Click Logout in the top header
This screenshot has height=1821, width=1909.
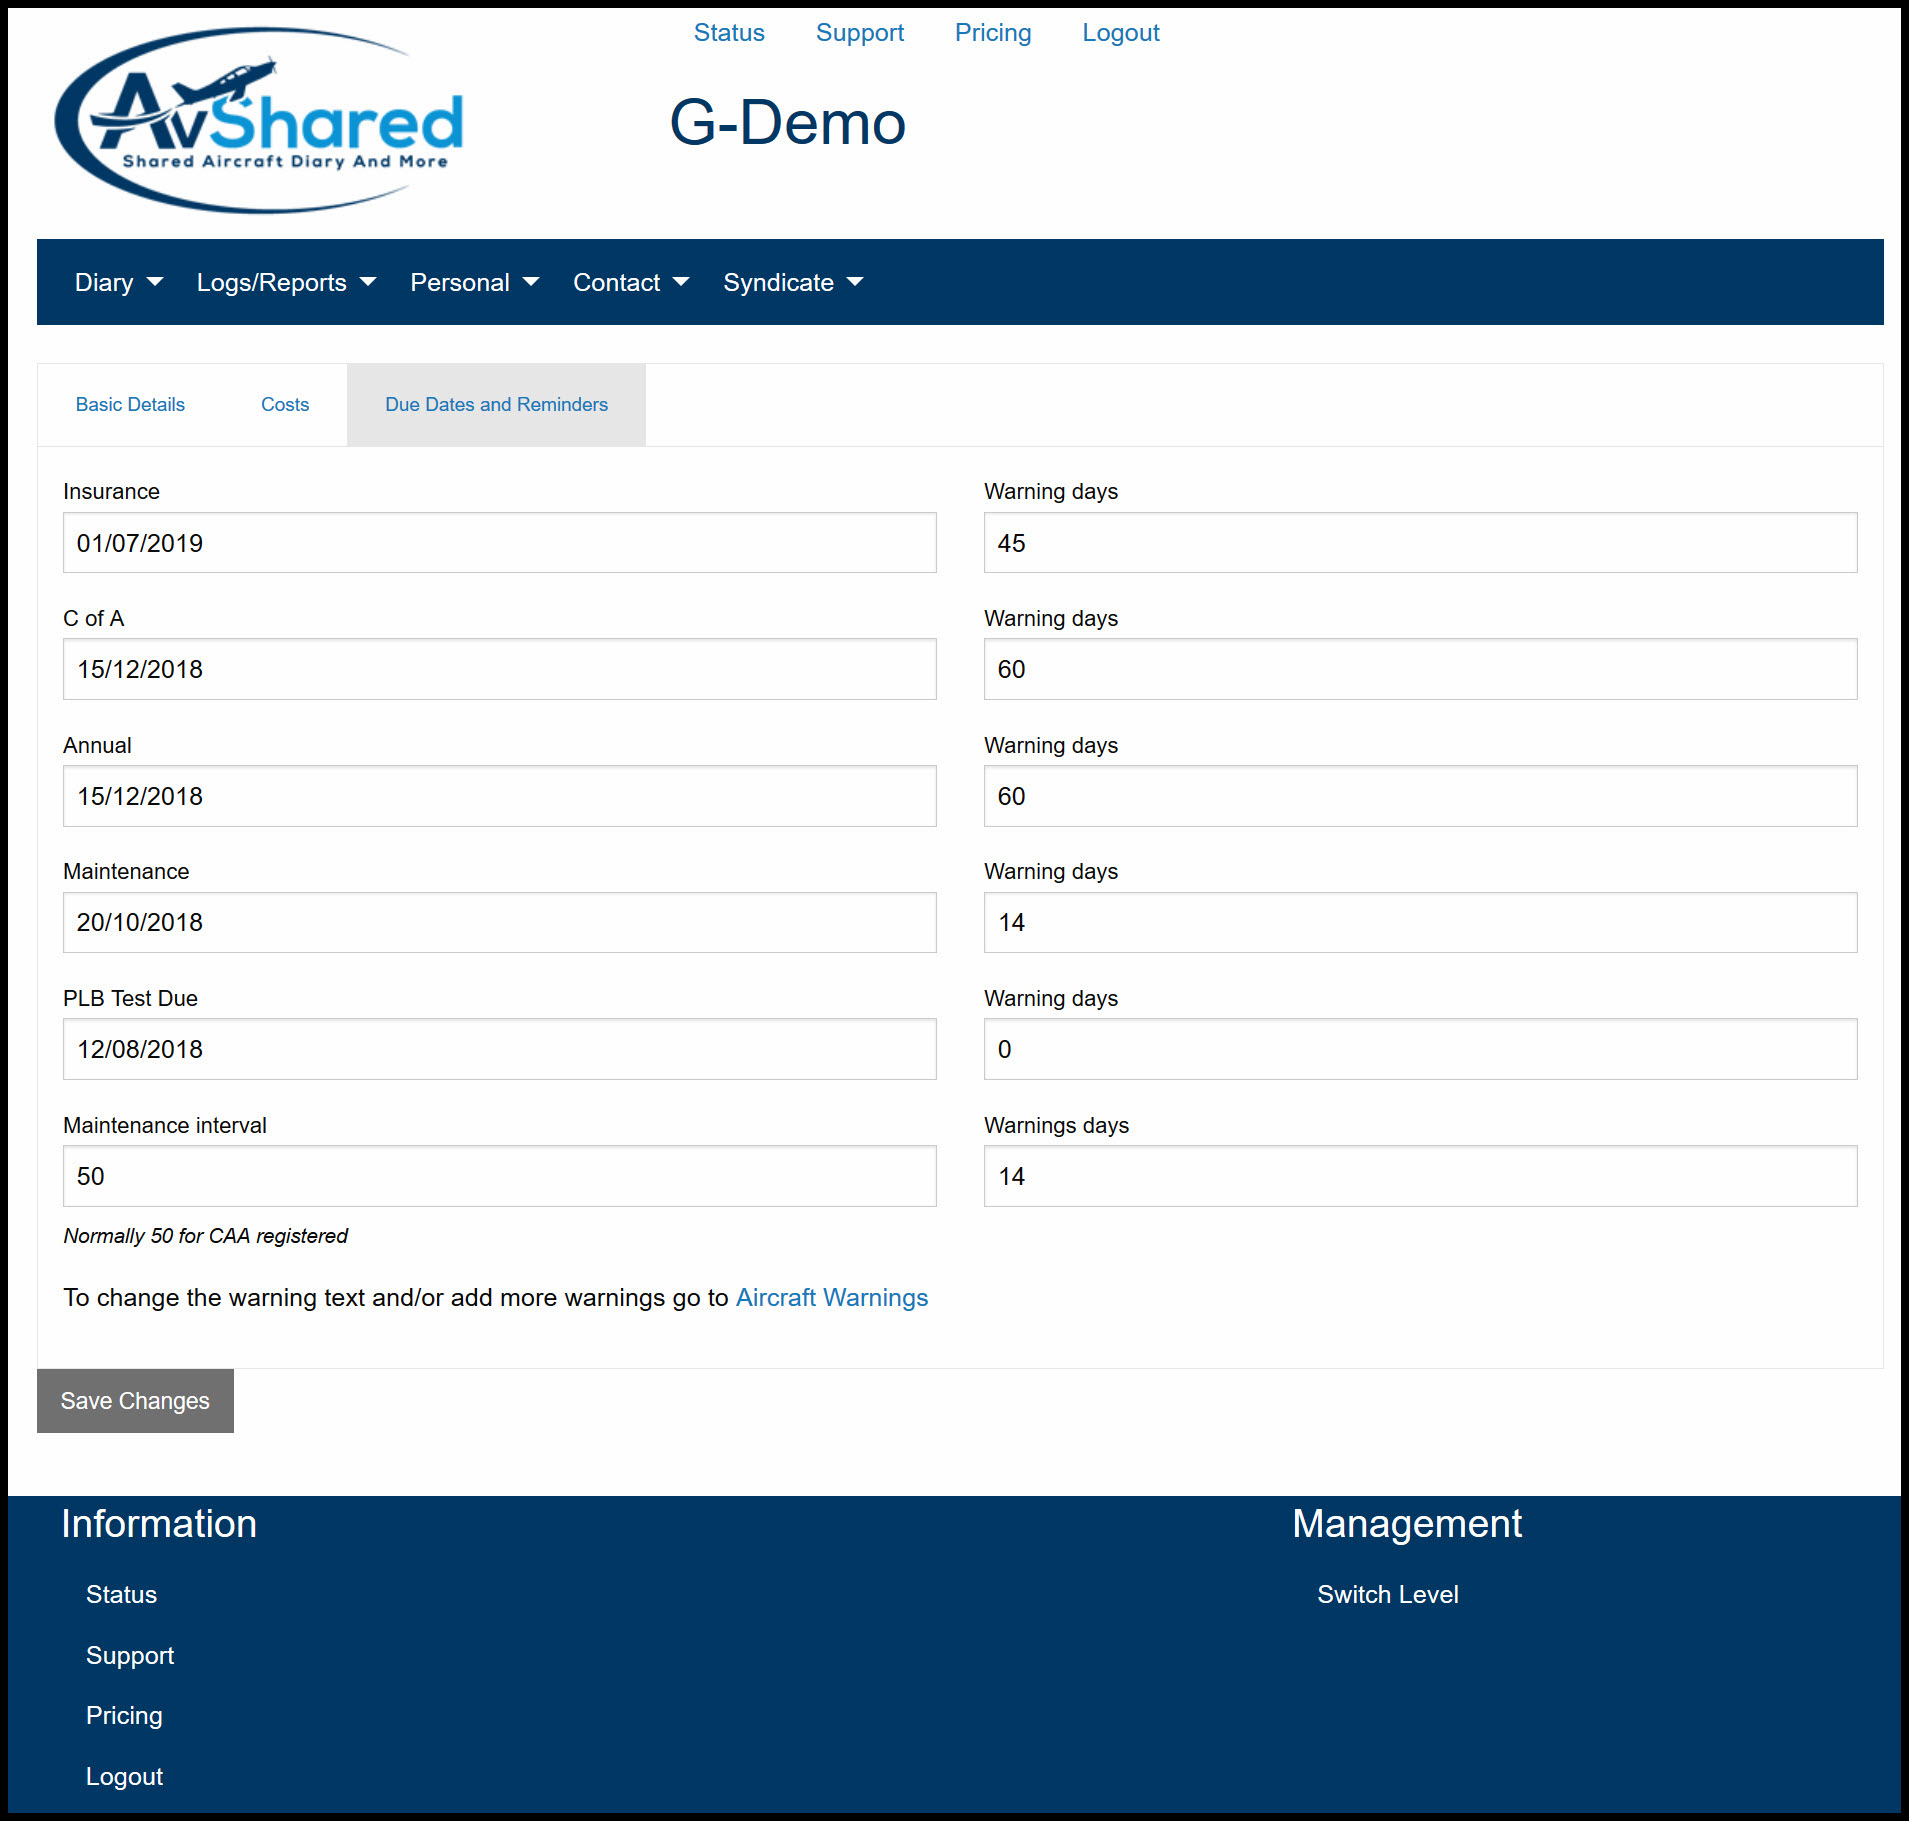[x=1120, y=33]
